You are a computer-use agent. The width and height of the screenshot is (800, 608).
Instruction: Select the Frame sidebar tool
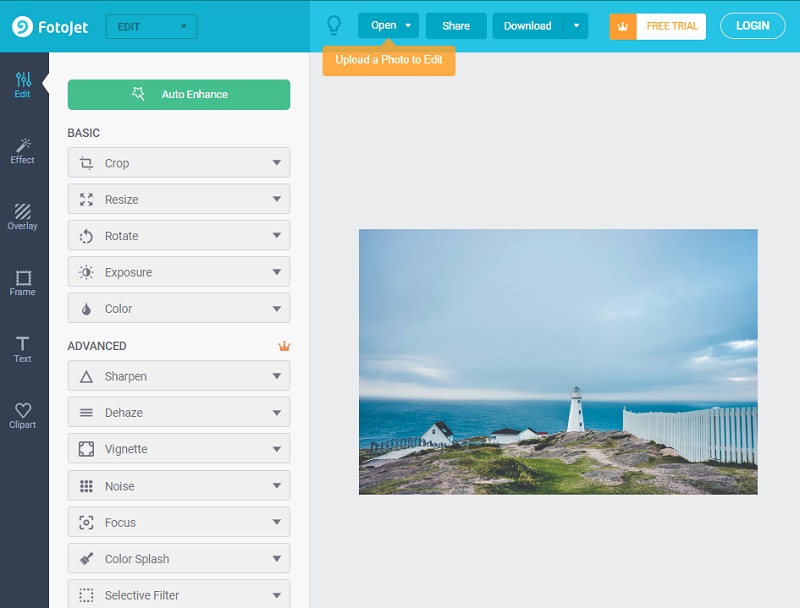click(23, 283)
